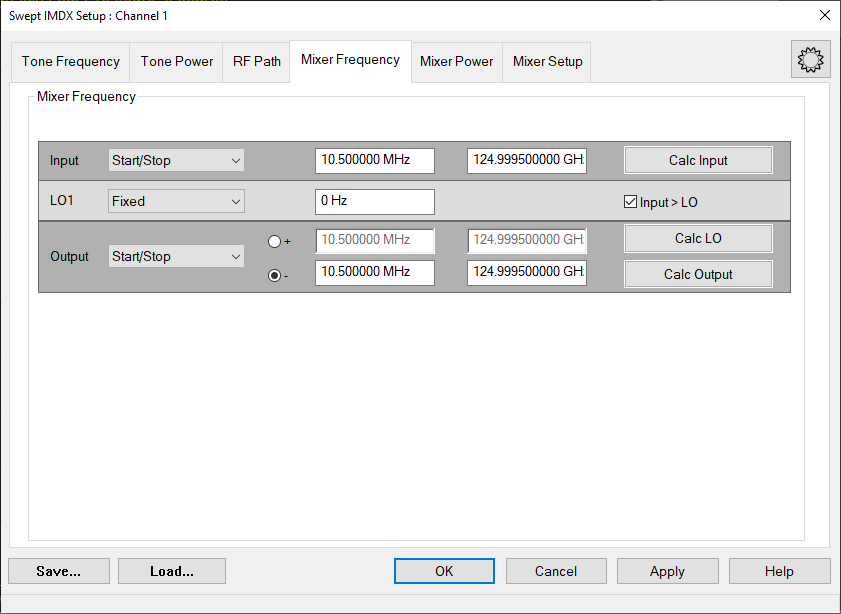Click the Input start frequency field
Screen dimensions: 841x614
click(374, 160)
